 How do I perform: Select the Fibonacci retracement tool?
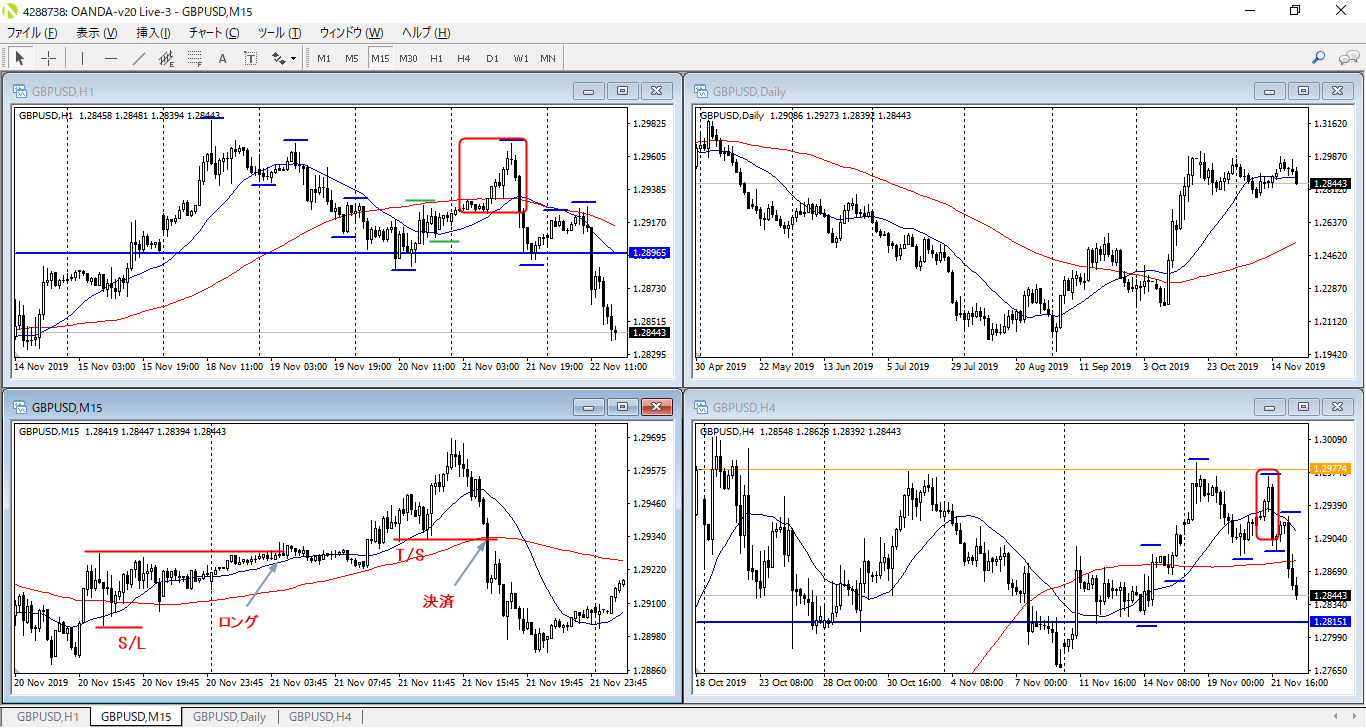tap(194, 58)
